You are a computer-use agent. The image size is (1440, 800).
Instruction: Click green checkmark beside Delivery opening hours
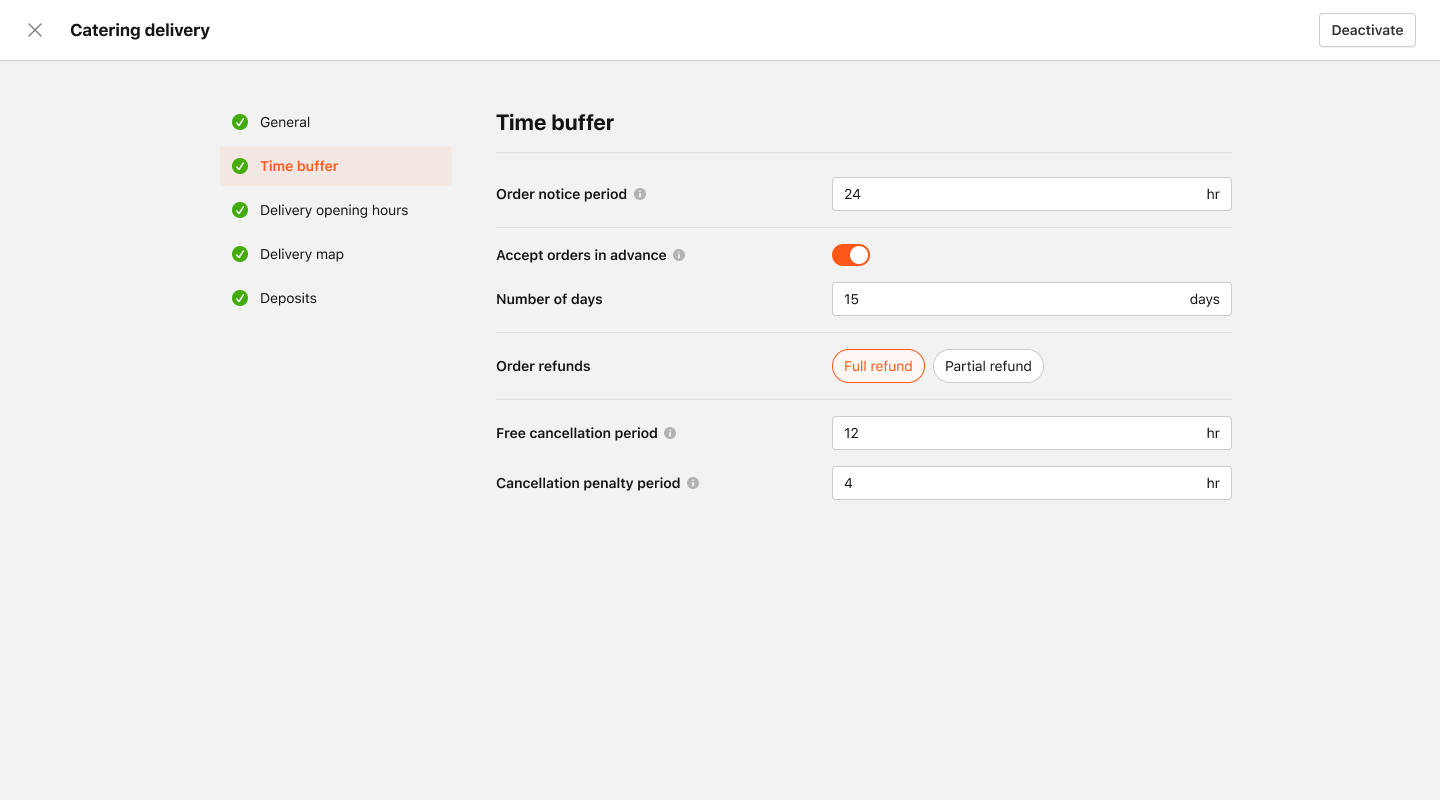[240, 210]
